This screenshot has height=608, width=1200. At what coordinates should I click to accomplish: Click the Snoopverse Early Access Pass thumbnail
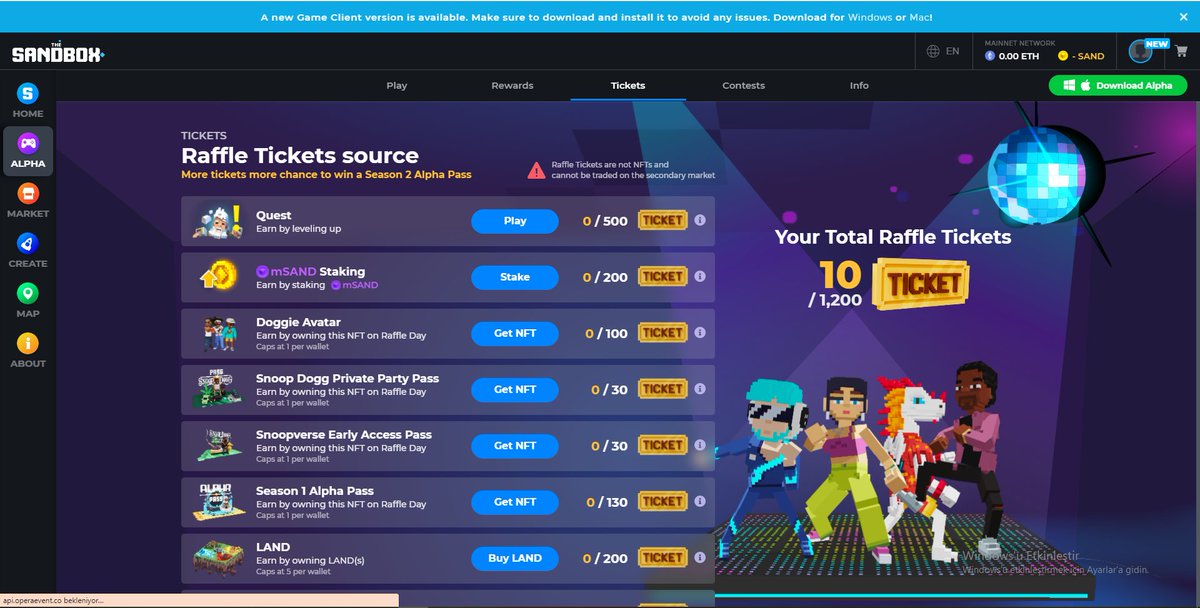(x=218, y=446)
